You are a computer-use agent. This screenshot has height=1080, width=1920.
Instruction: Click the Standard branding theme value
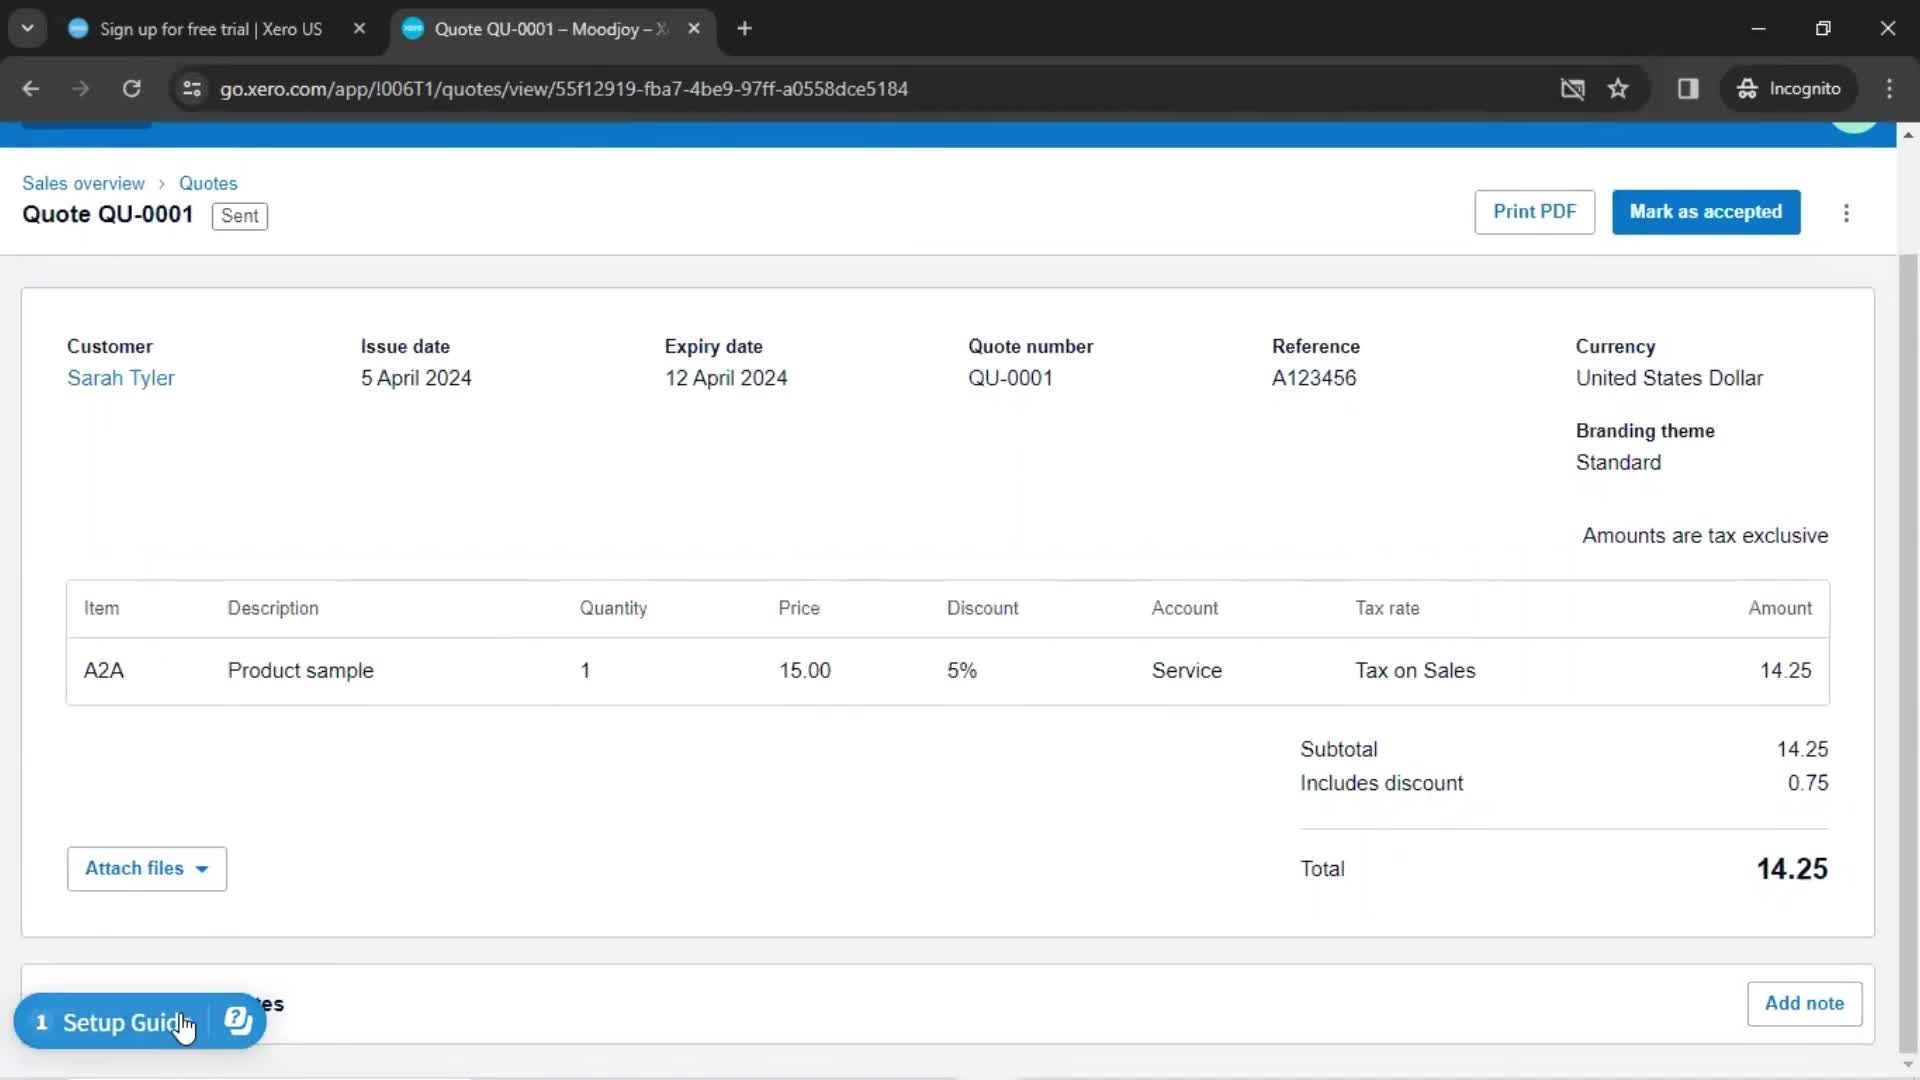coord(1618,462)
